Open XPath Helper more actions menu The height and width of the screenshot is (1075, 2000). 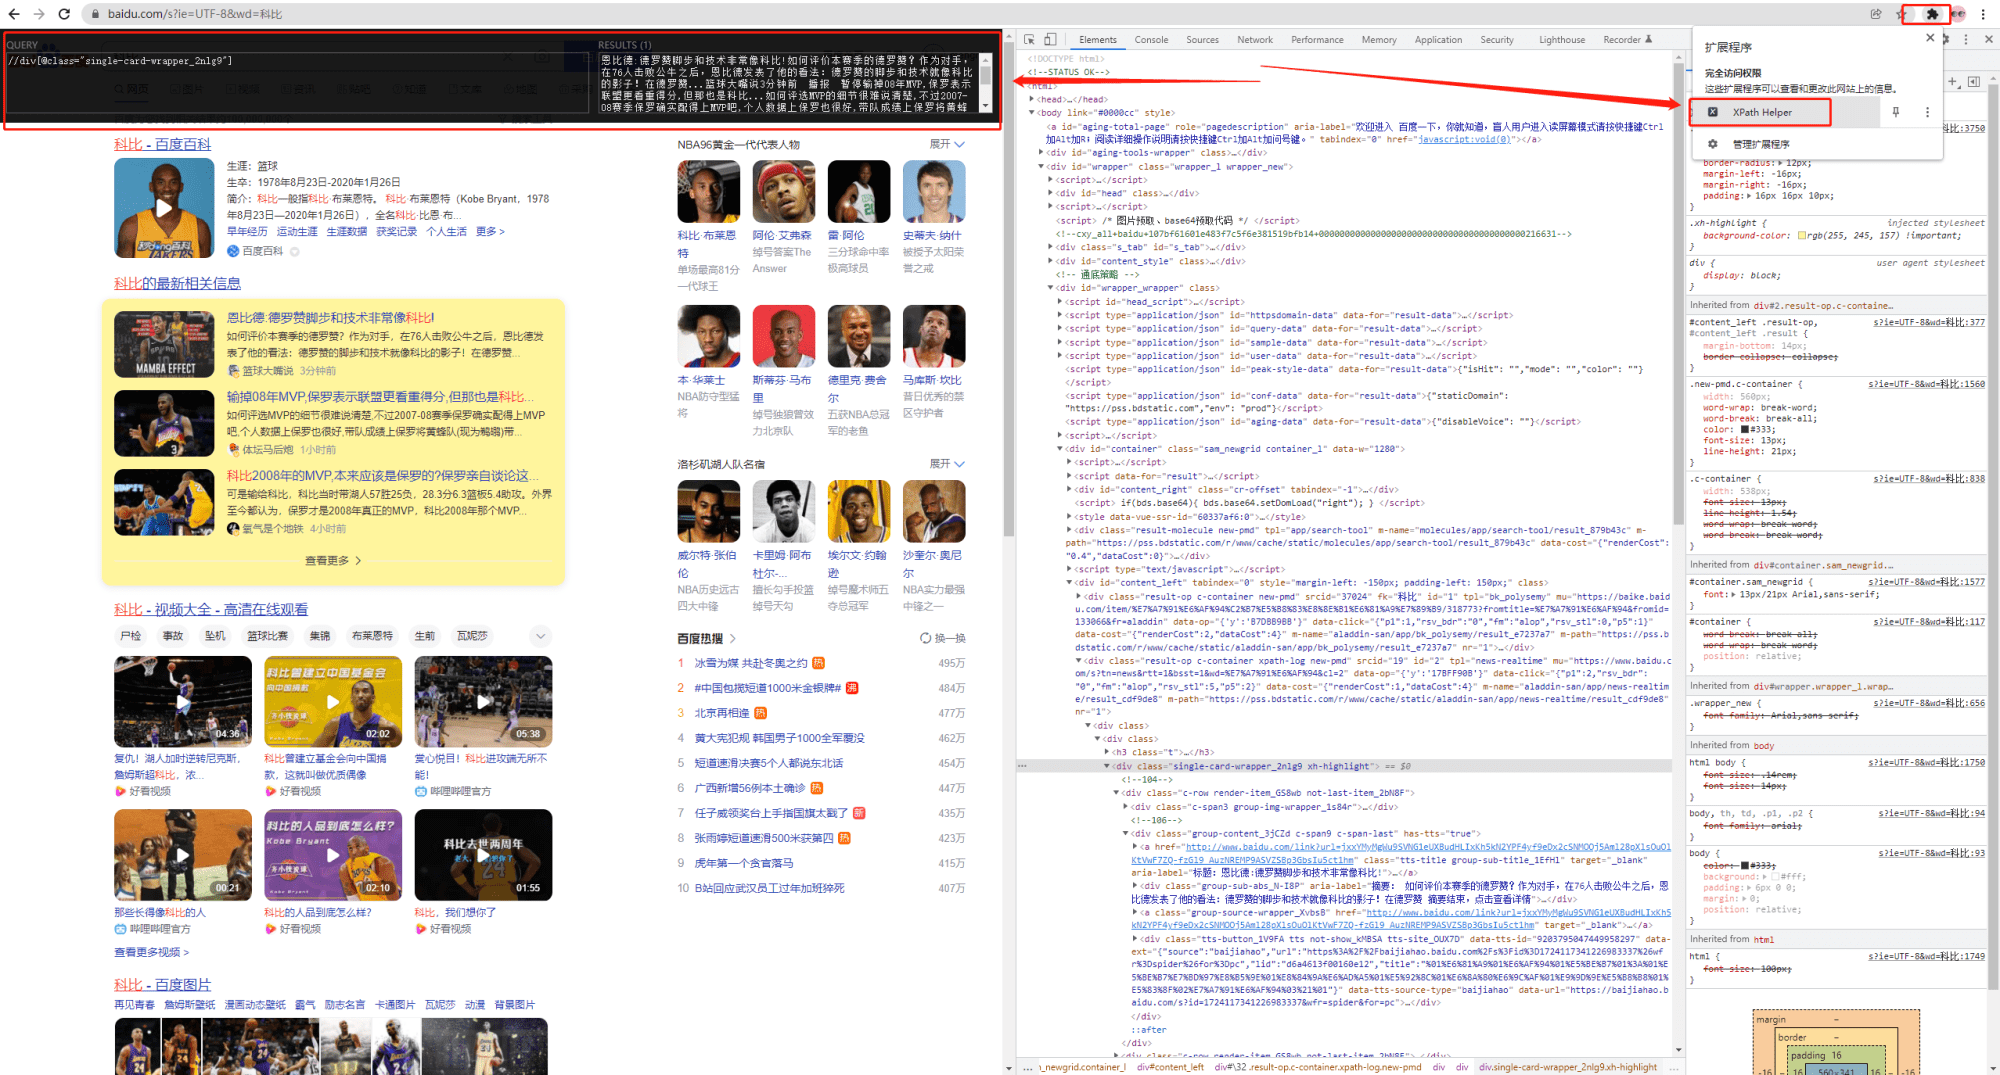coord(1927,112)
